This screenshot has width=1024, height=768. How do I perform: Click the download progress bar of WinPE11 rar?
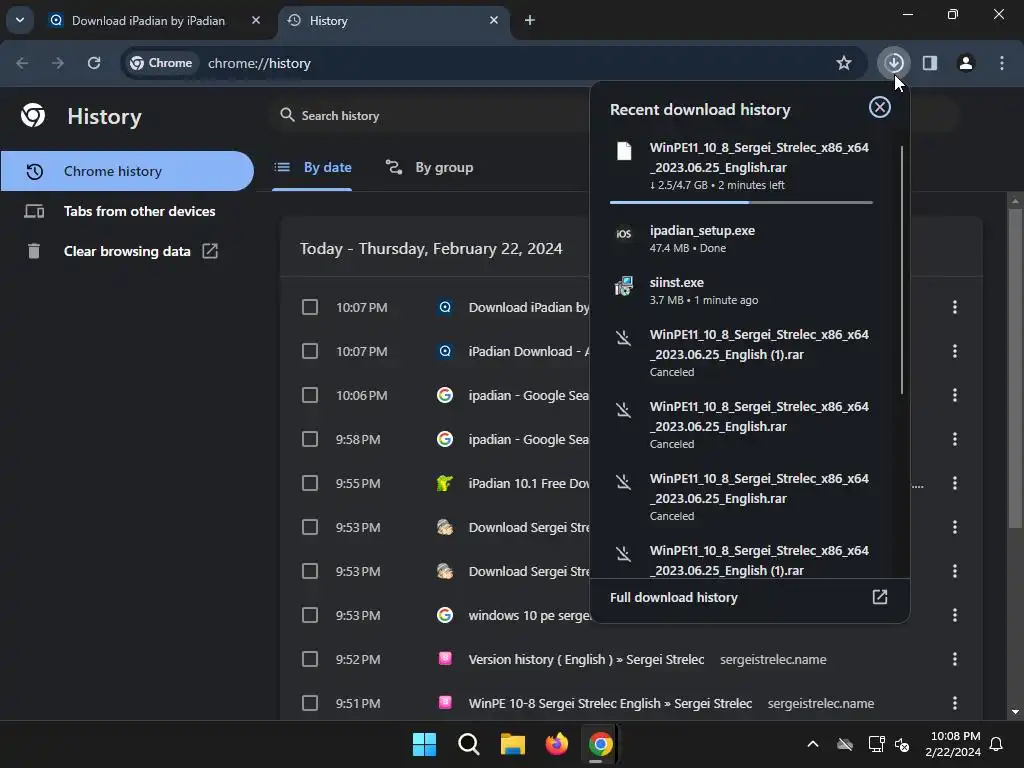tap(741, 202)
